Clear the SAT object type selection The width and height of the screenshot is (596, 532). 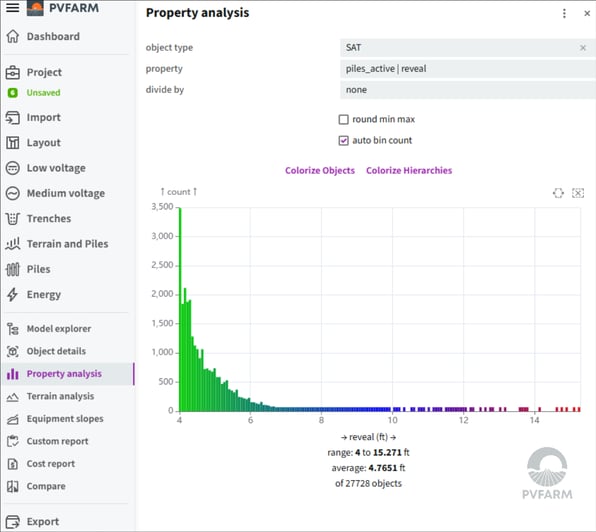click(x=583, y=48)
